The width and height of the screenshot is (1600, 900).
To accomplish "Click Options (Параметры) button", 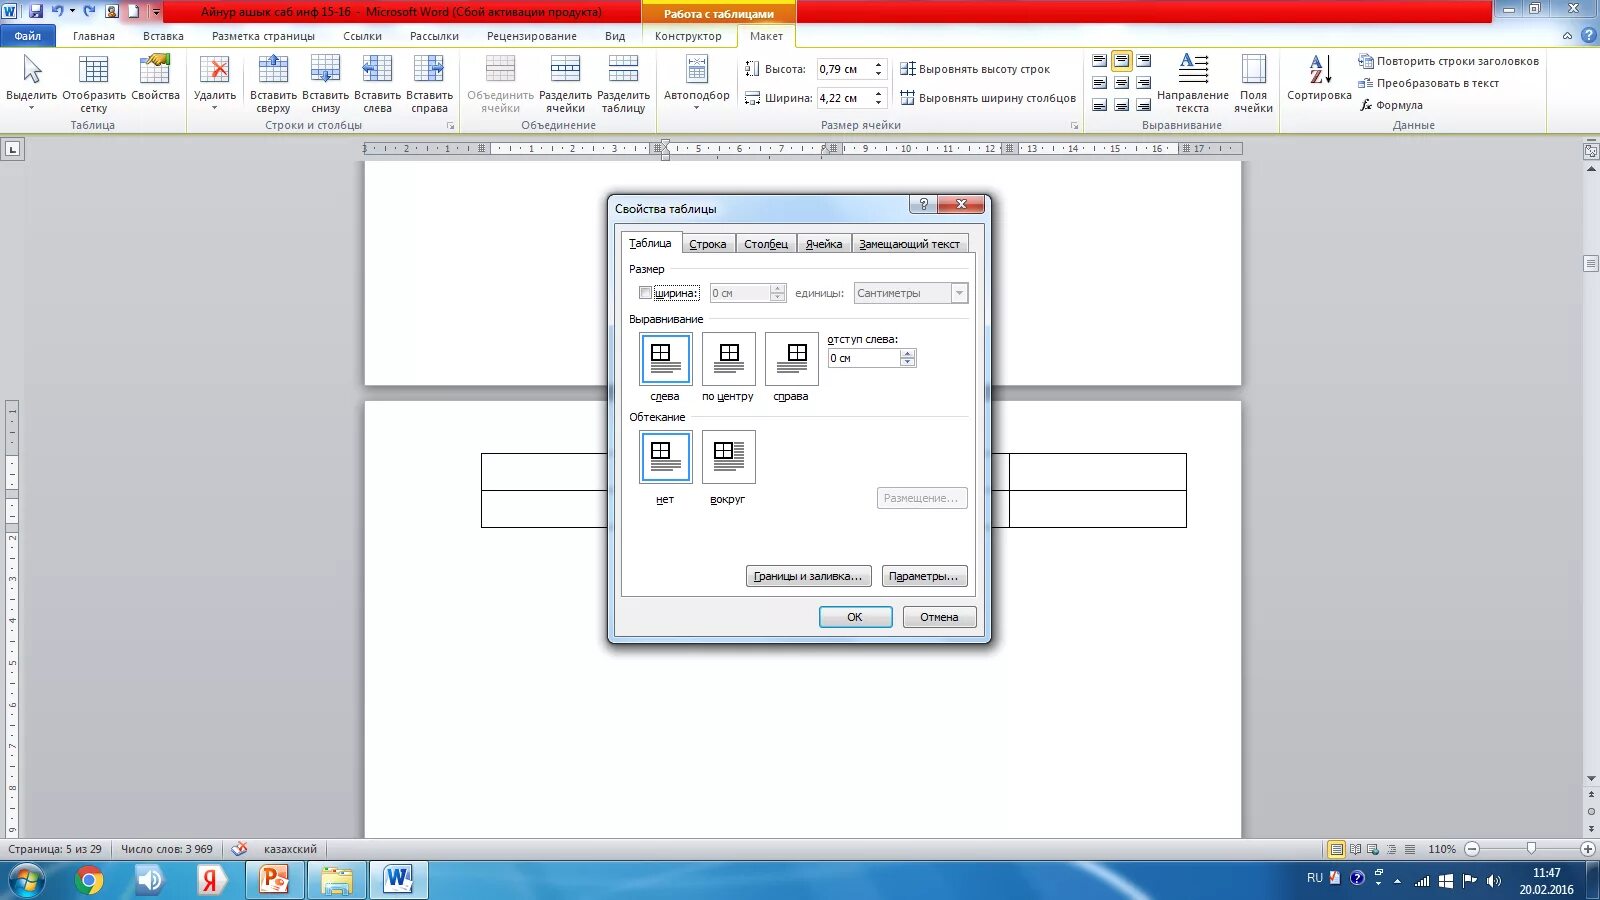I will click(x=924, y=576).
